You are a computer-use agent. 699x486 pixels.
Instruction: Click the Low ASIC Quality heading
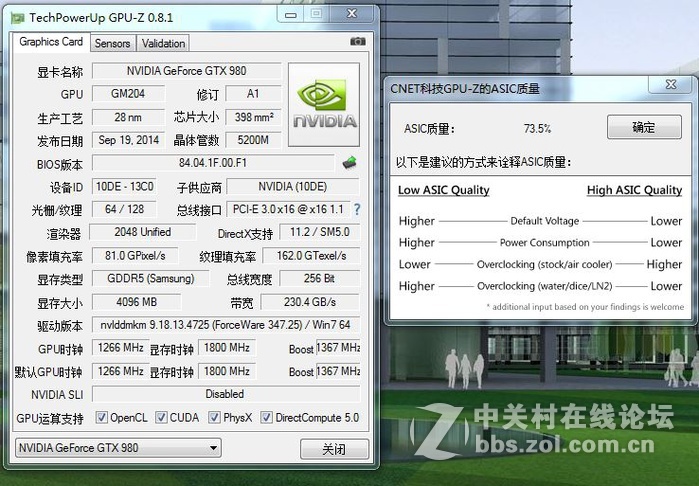(444, 190)
